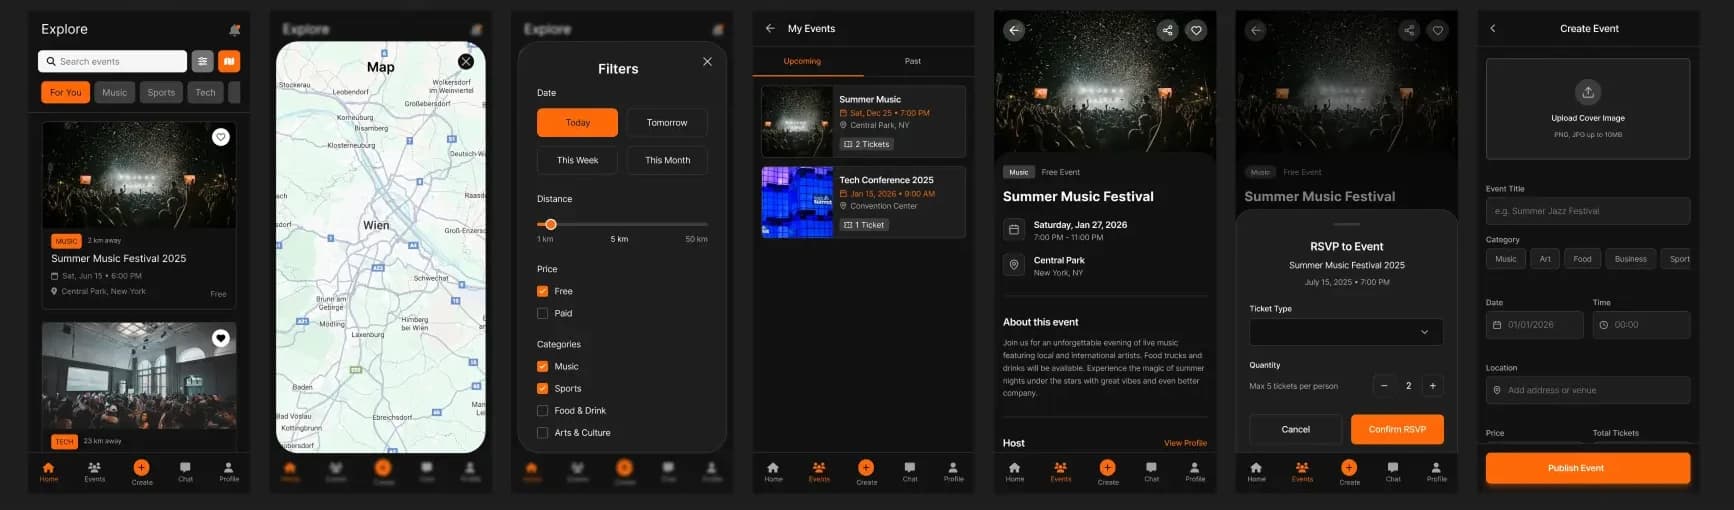Confirm the RSVP

(1397, 429)
